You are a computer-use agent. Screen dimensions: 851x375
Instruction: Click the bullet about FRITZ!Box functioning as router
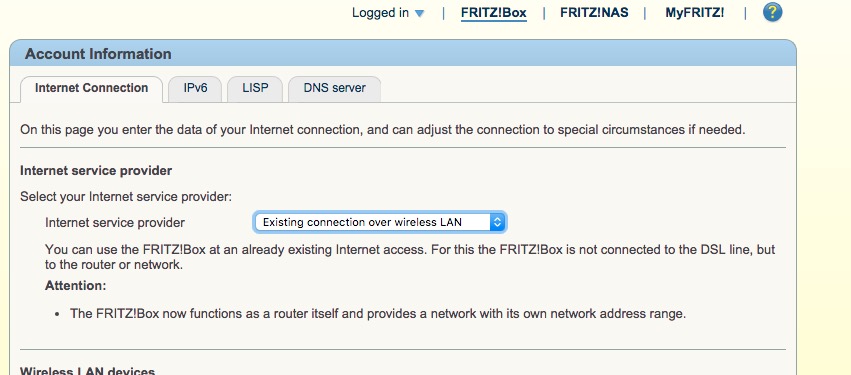tap(378, 314)
